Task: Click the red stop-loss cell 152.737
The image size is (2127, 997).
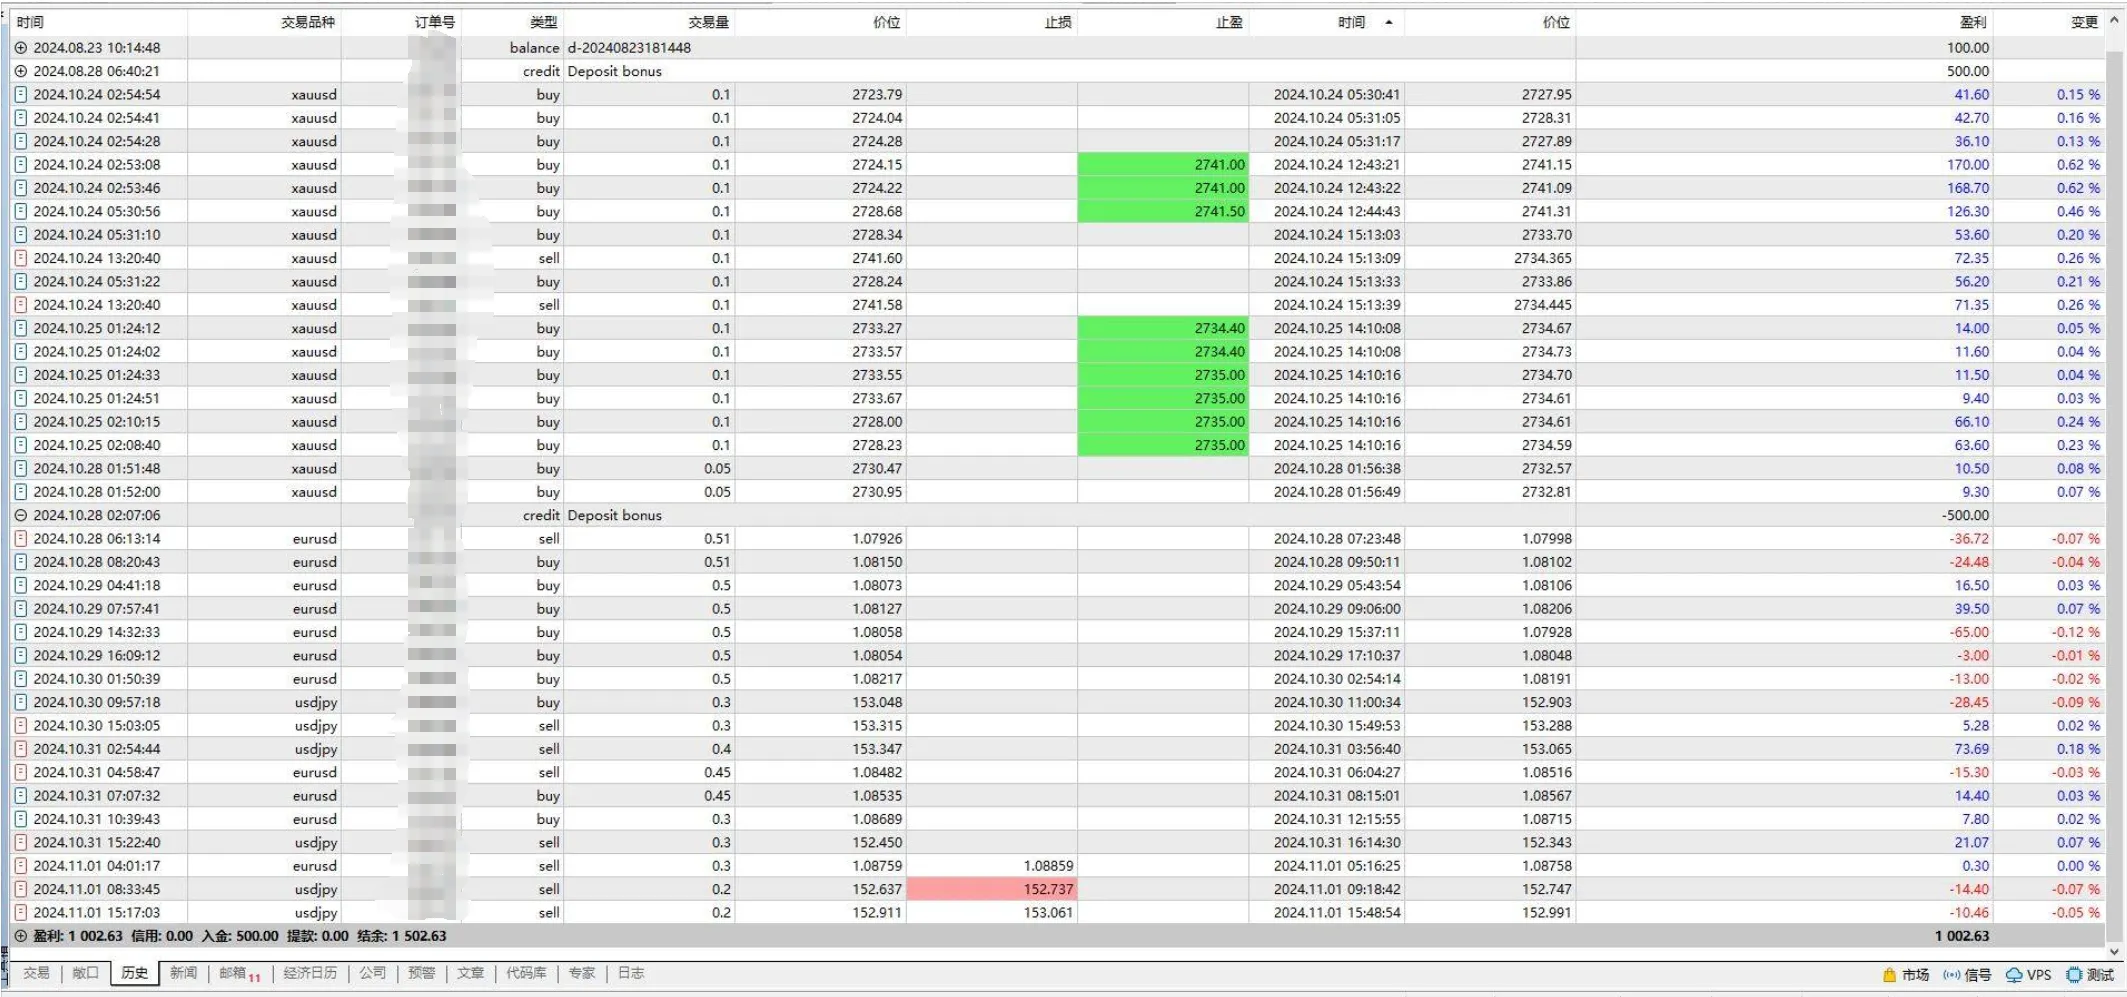Action: pyautogui.click(x=992, y=889)
